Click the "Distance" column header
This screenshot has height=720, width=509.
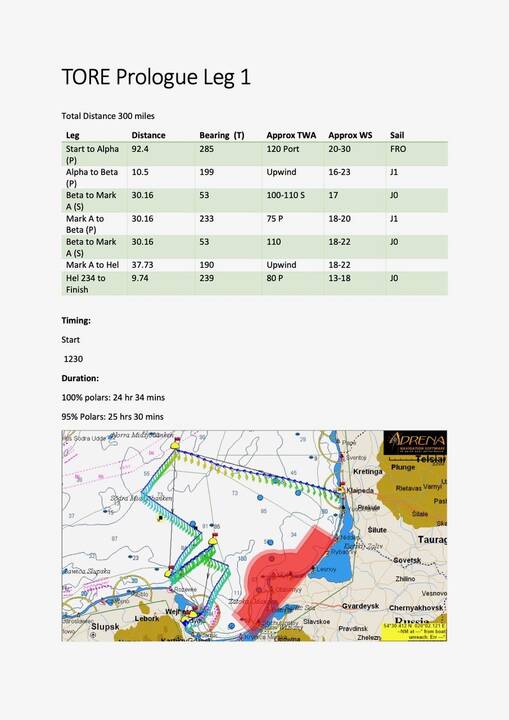(x=148, y=135)
